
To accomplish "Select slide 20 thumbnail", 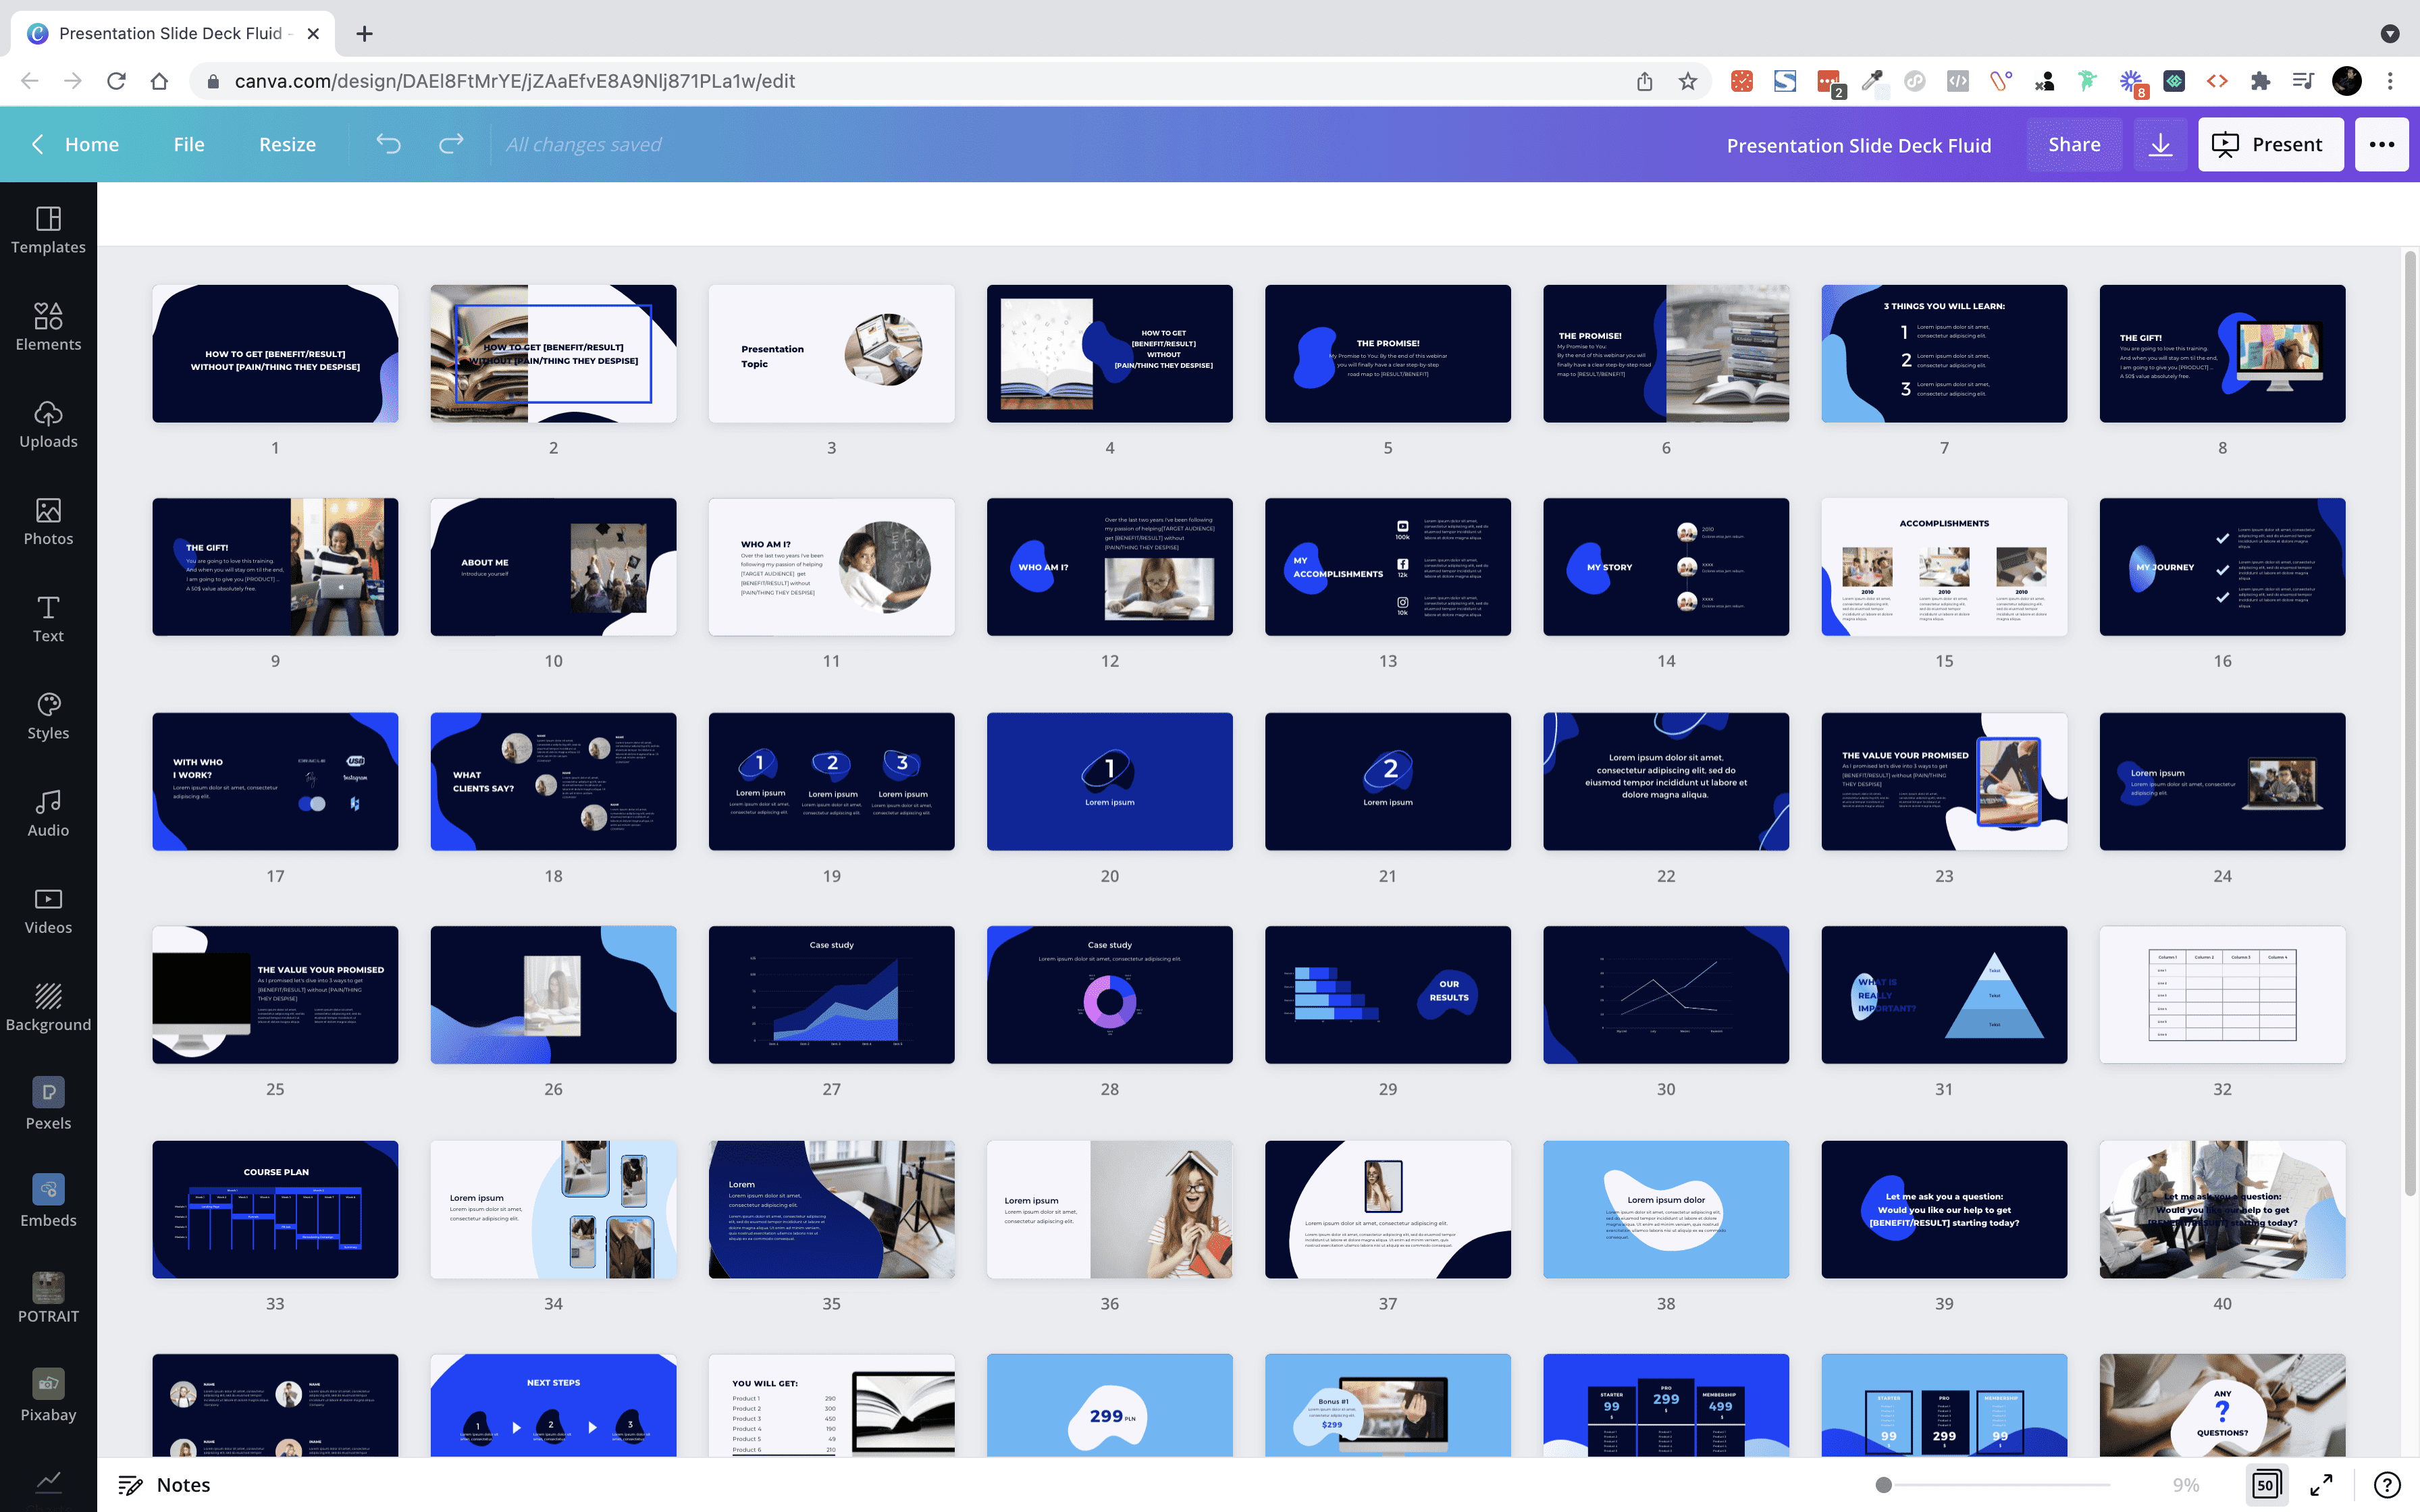I will [1109, 781].
